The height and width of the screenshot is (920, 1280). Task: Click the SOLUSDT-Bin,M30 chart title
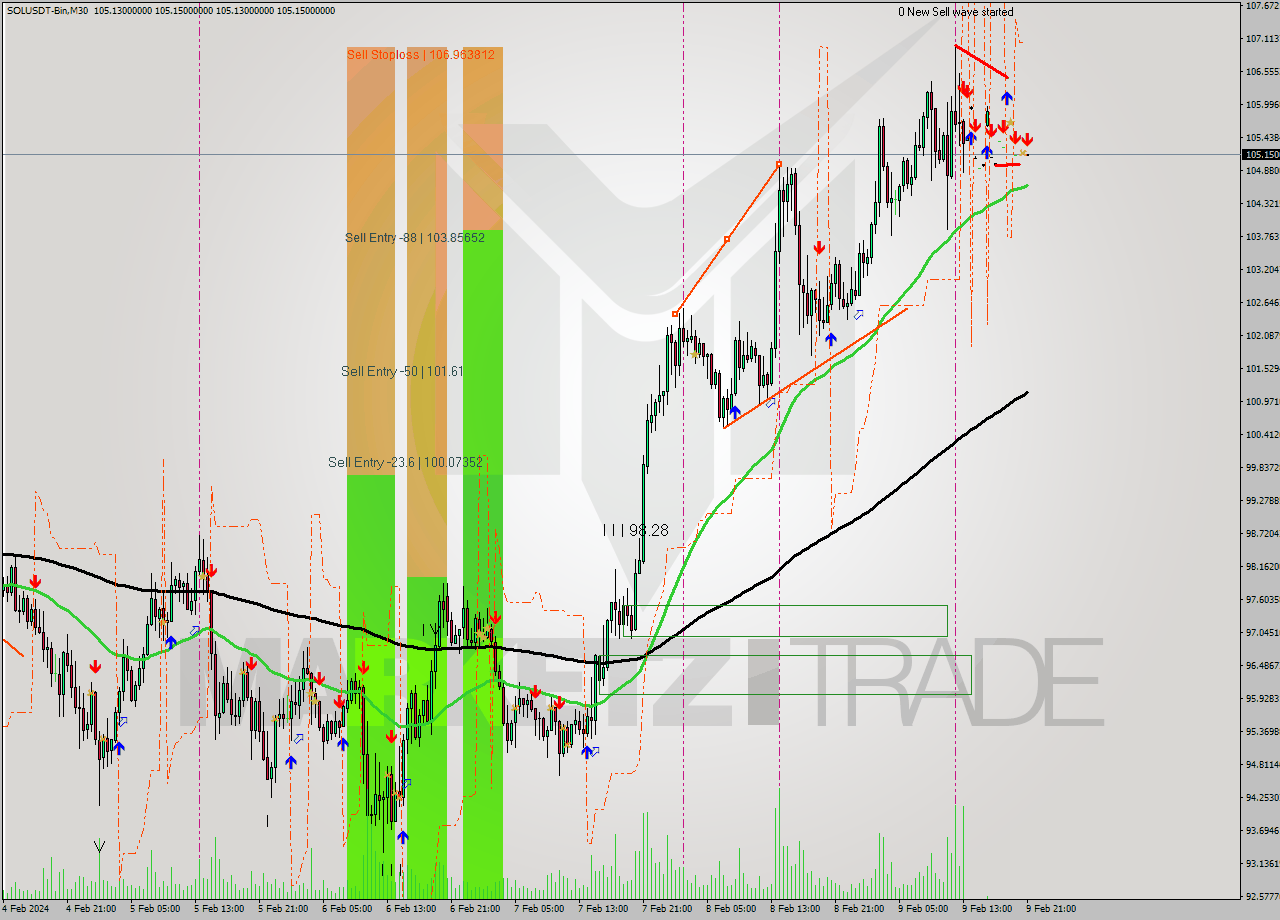click(45, 11)
